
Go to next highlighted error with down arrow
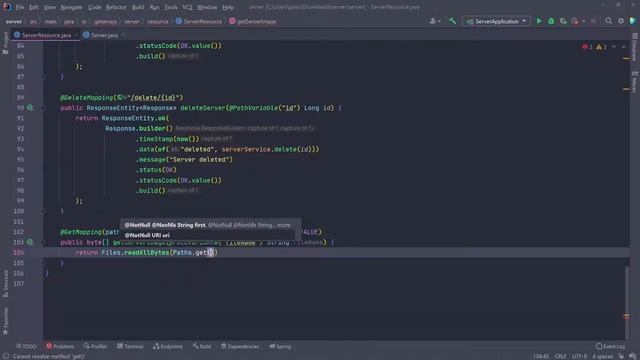(x=623, y=47)
